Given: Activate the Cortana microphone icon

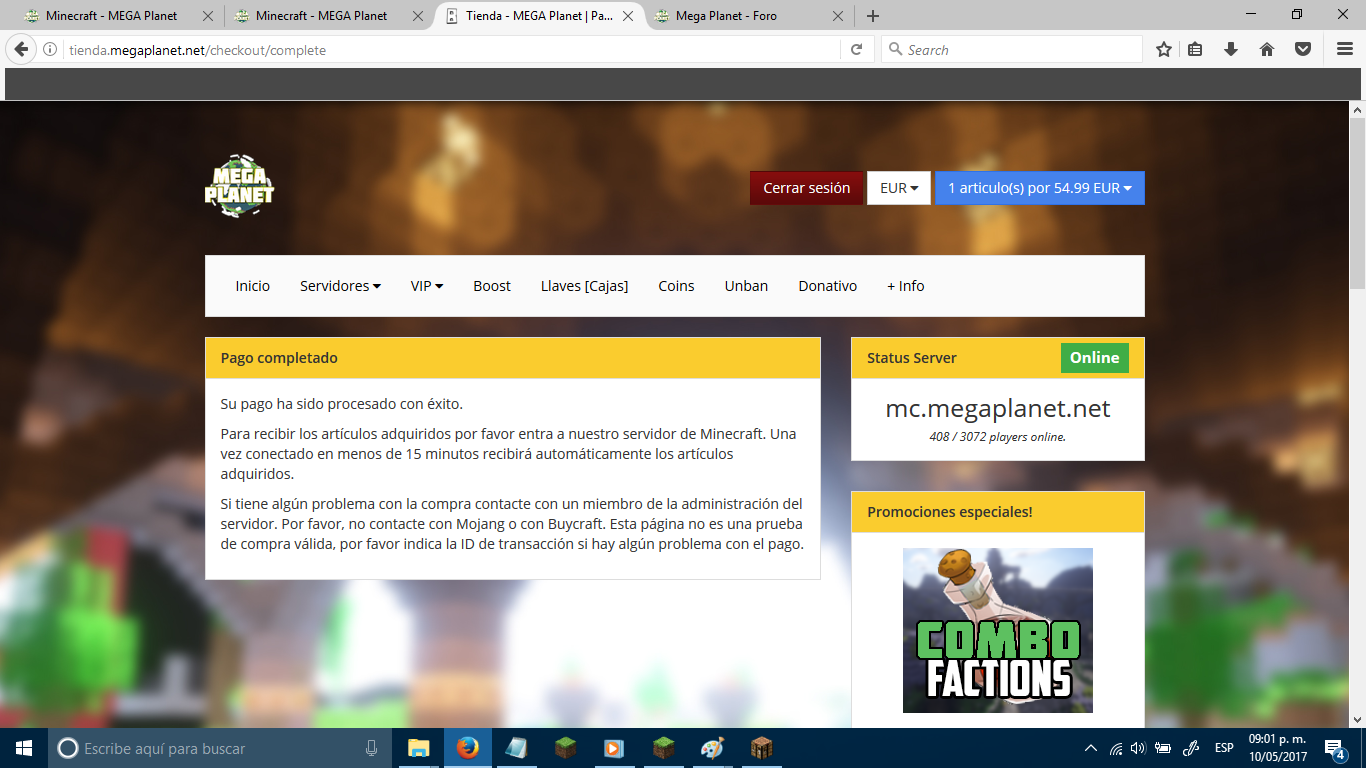Looking at the screenshot, I should pyautogui.click(x=371, y=748).
